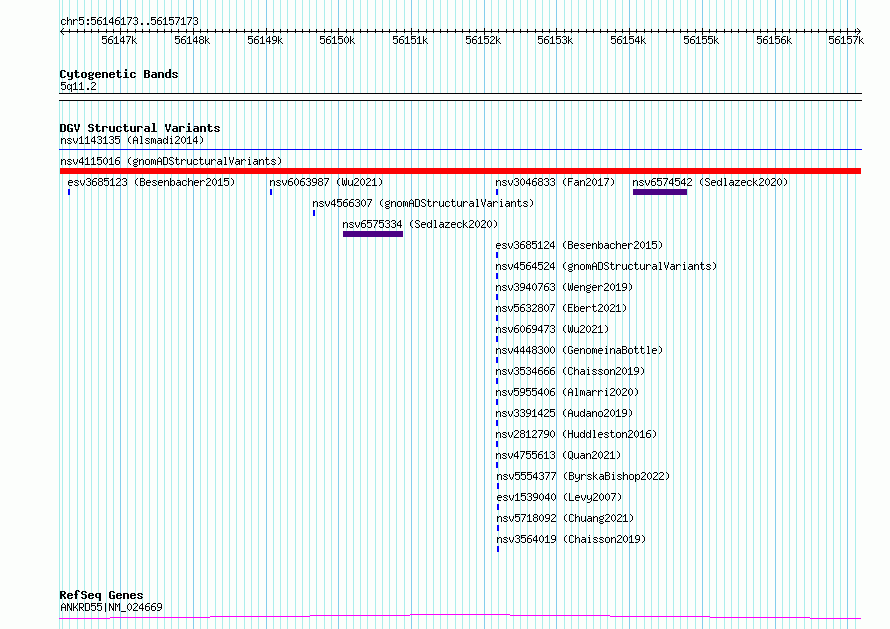Click nsv3940763 (Wenger2019) variant label
The width and height of the screenshot is (890, 629).
coord(564,287)
